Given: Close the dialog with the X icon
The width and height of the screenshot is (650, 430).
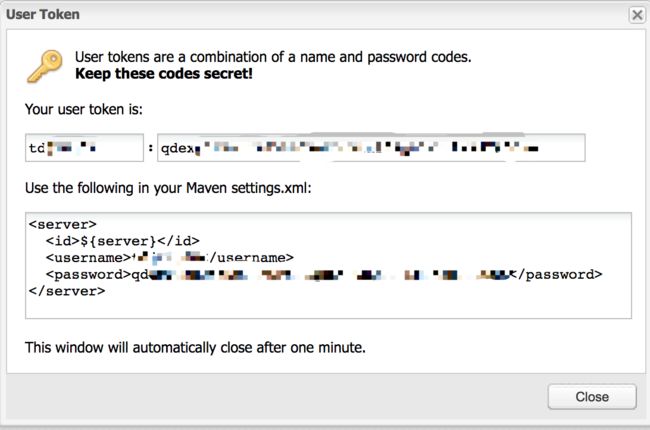Looking at the screenshot, I should tap(637, 15).
